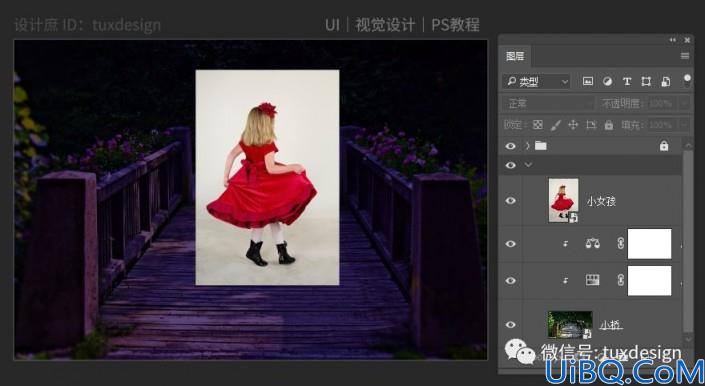Click the layers list scroll up arrow
Image resolution: width=705 pixels, height=386 pixels.
687,145
